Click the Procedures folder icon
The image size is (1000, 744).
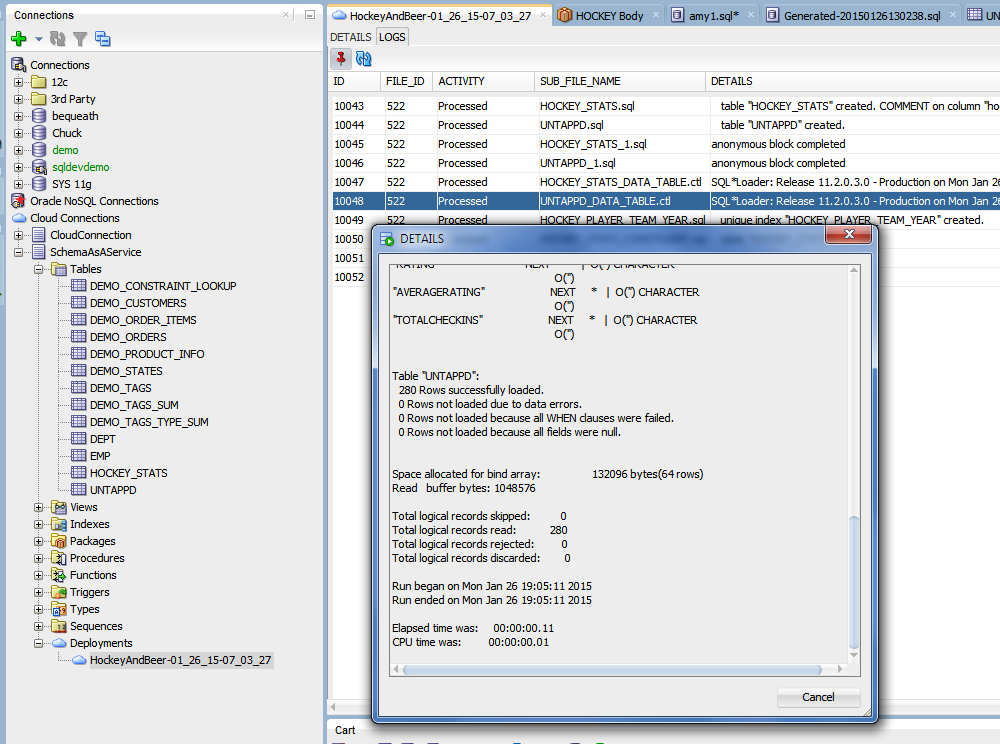pyautogui.click(x=59, y=558)
